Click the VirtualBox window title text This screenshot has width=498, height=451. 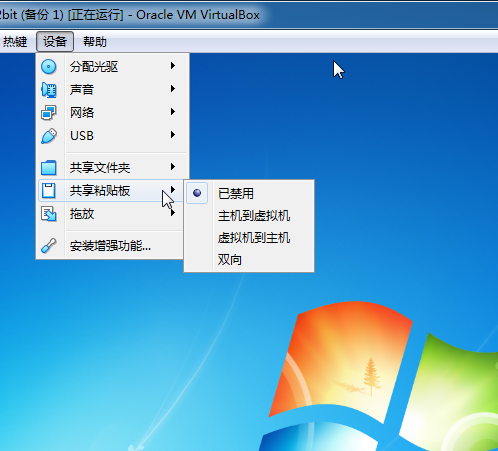pos(130,15)
